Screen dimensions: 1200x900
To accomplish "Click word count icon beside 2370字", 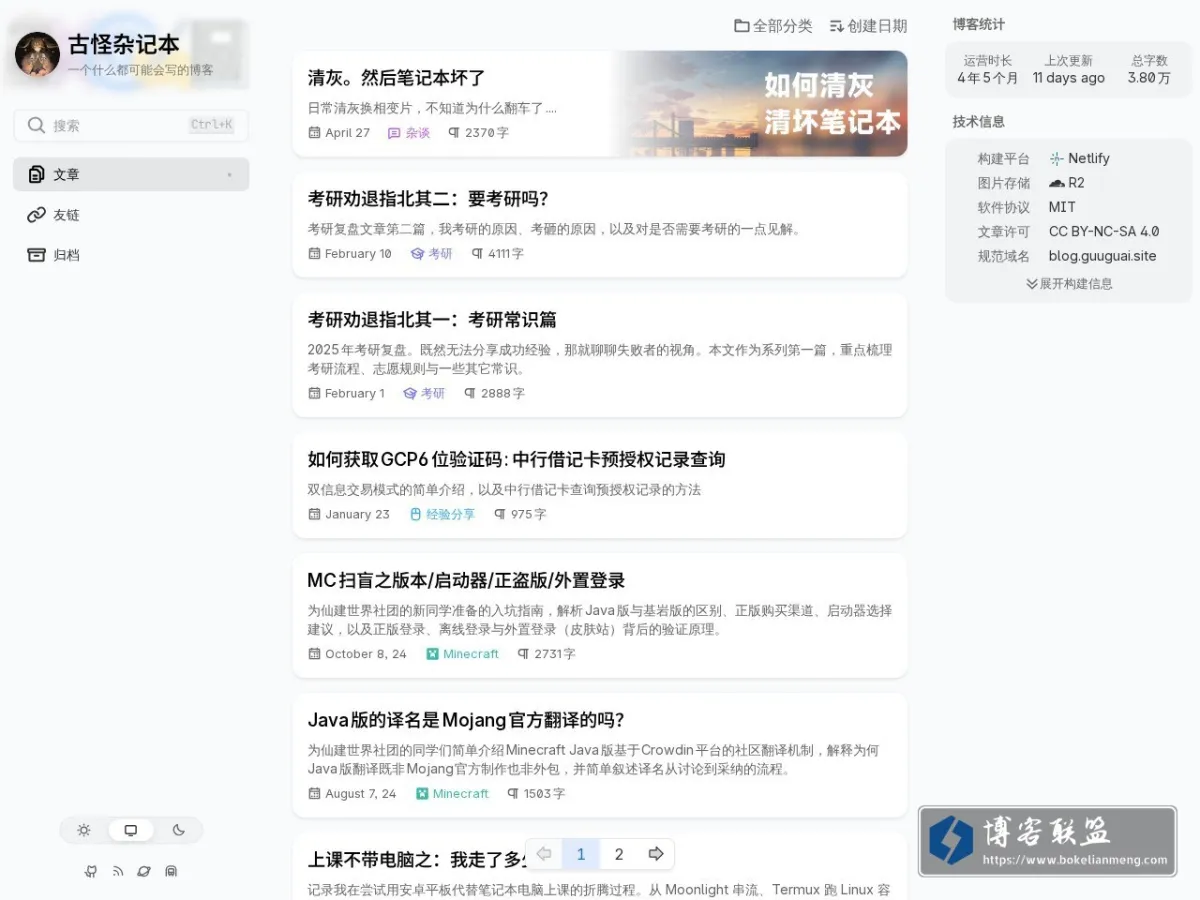I will point(454,132).
